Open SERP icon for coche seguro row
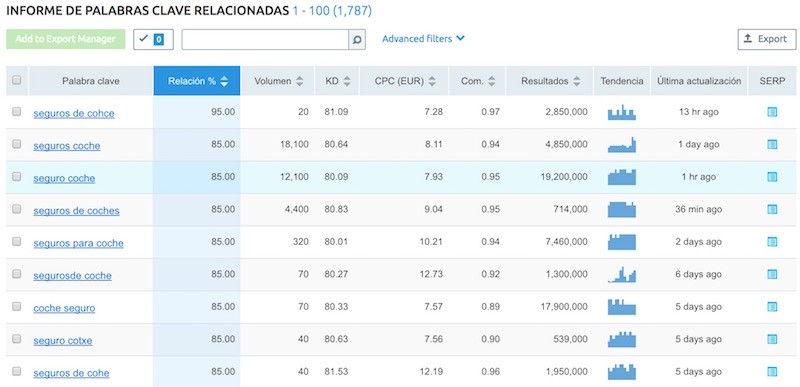 click(x=772, y=307)
